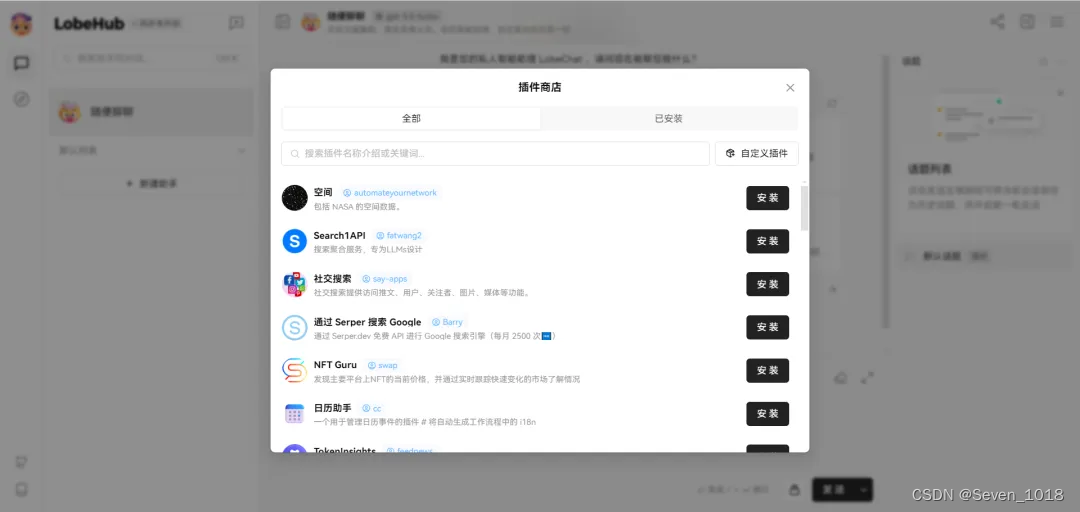Install the NFT Guru plugin
This screenshot has width=1080, height=512.
click(767, 371)
